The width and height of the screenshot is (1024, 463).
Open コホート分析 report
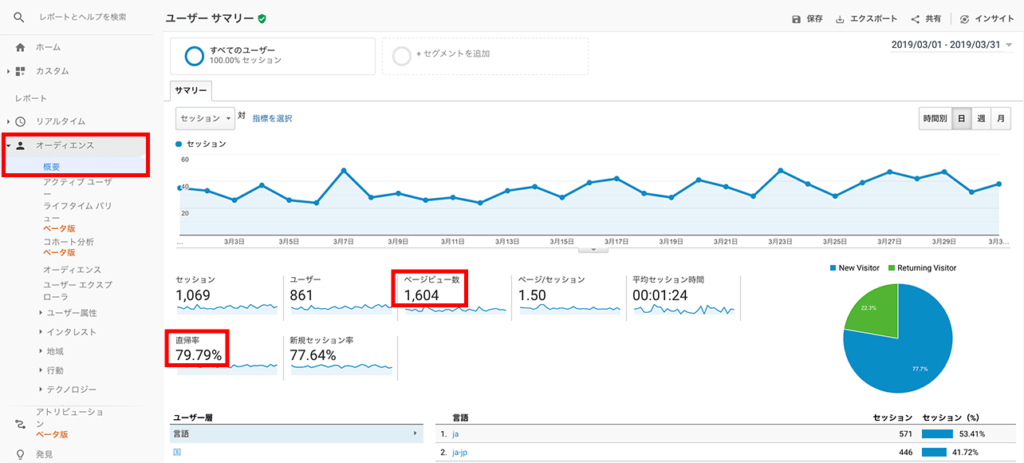coord(69,242)
